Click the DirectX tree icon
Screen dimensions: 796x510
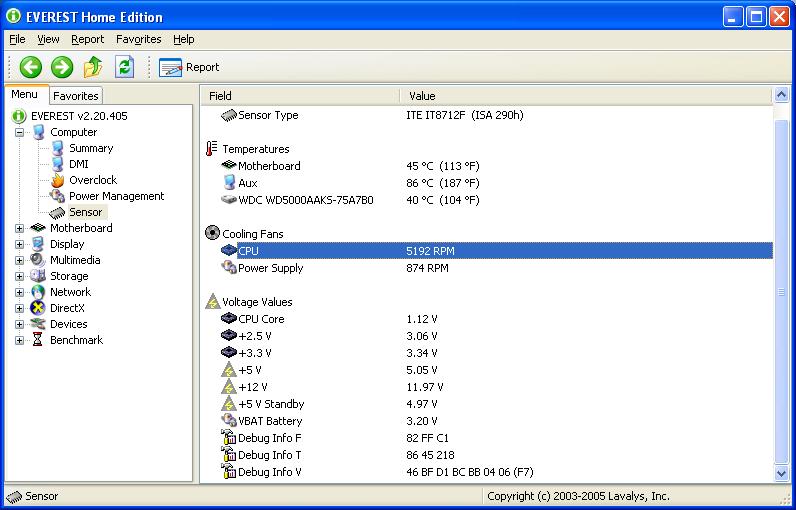coord(38,308)
